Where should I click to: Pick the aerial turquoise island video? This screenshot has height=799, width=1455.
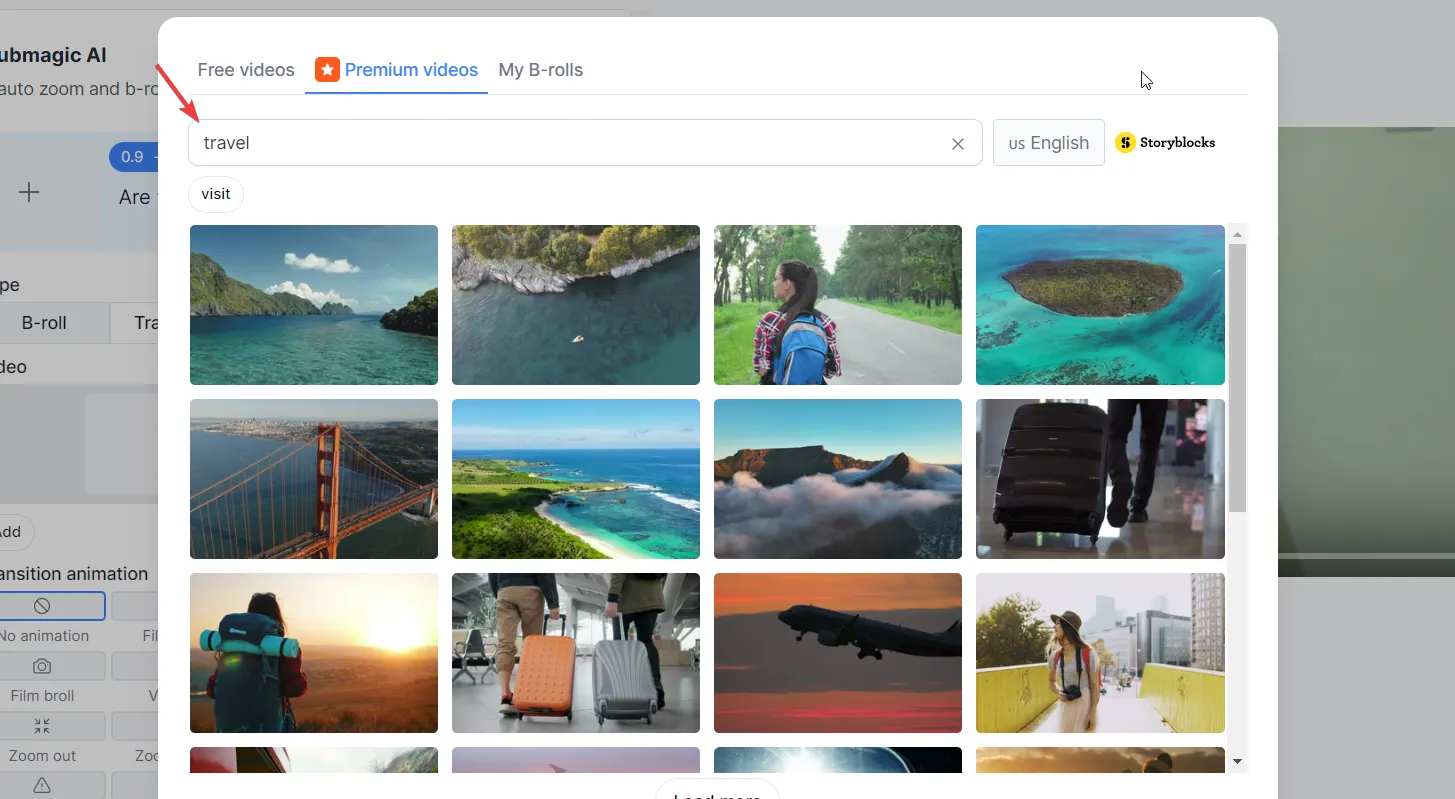click(1100, 305)
